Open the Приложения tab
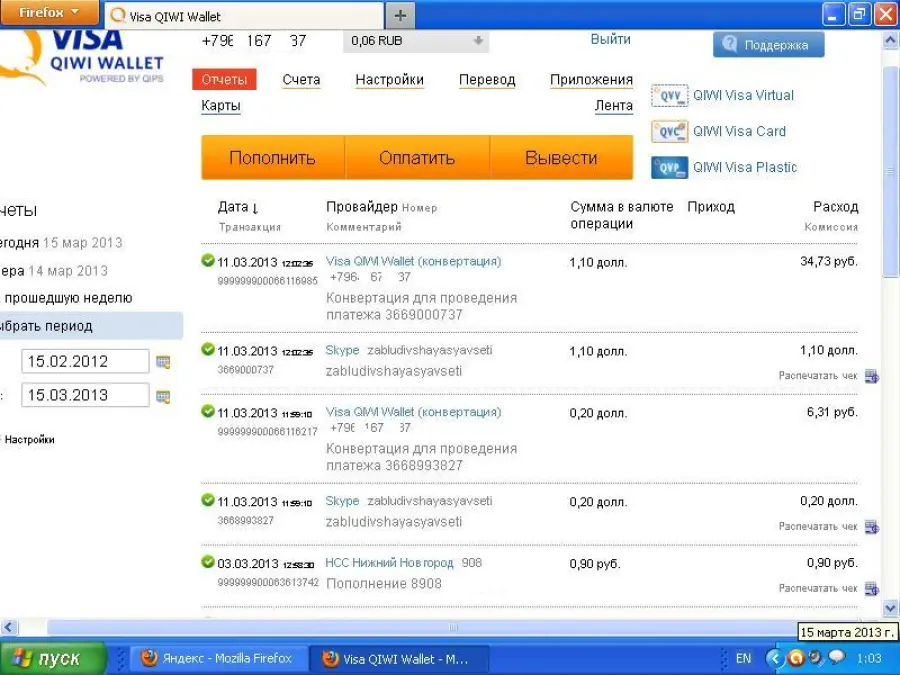Image resolution: width=900 pixels, height=675 pixels. pos(591,80)
